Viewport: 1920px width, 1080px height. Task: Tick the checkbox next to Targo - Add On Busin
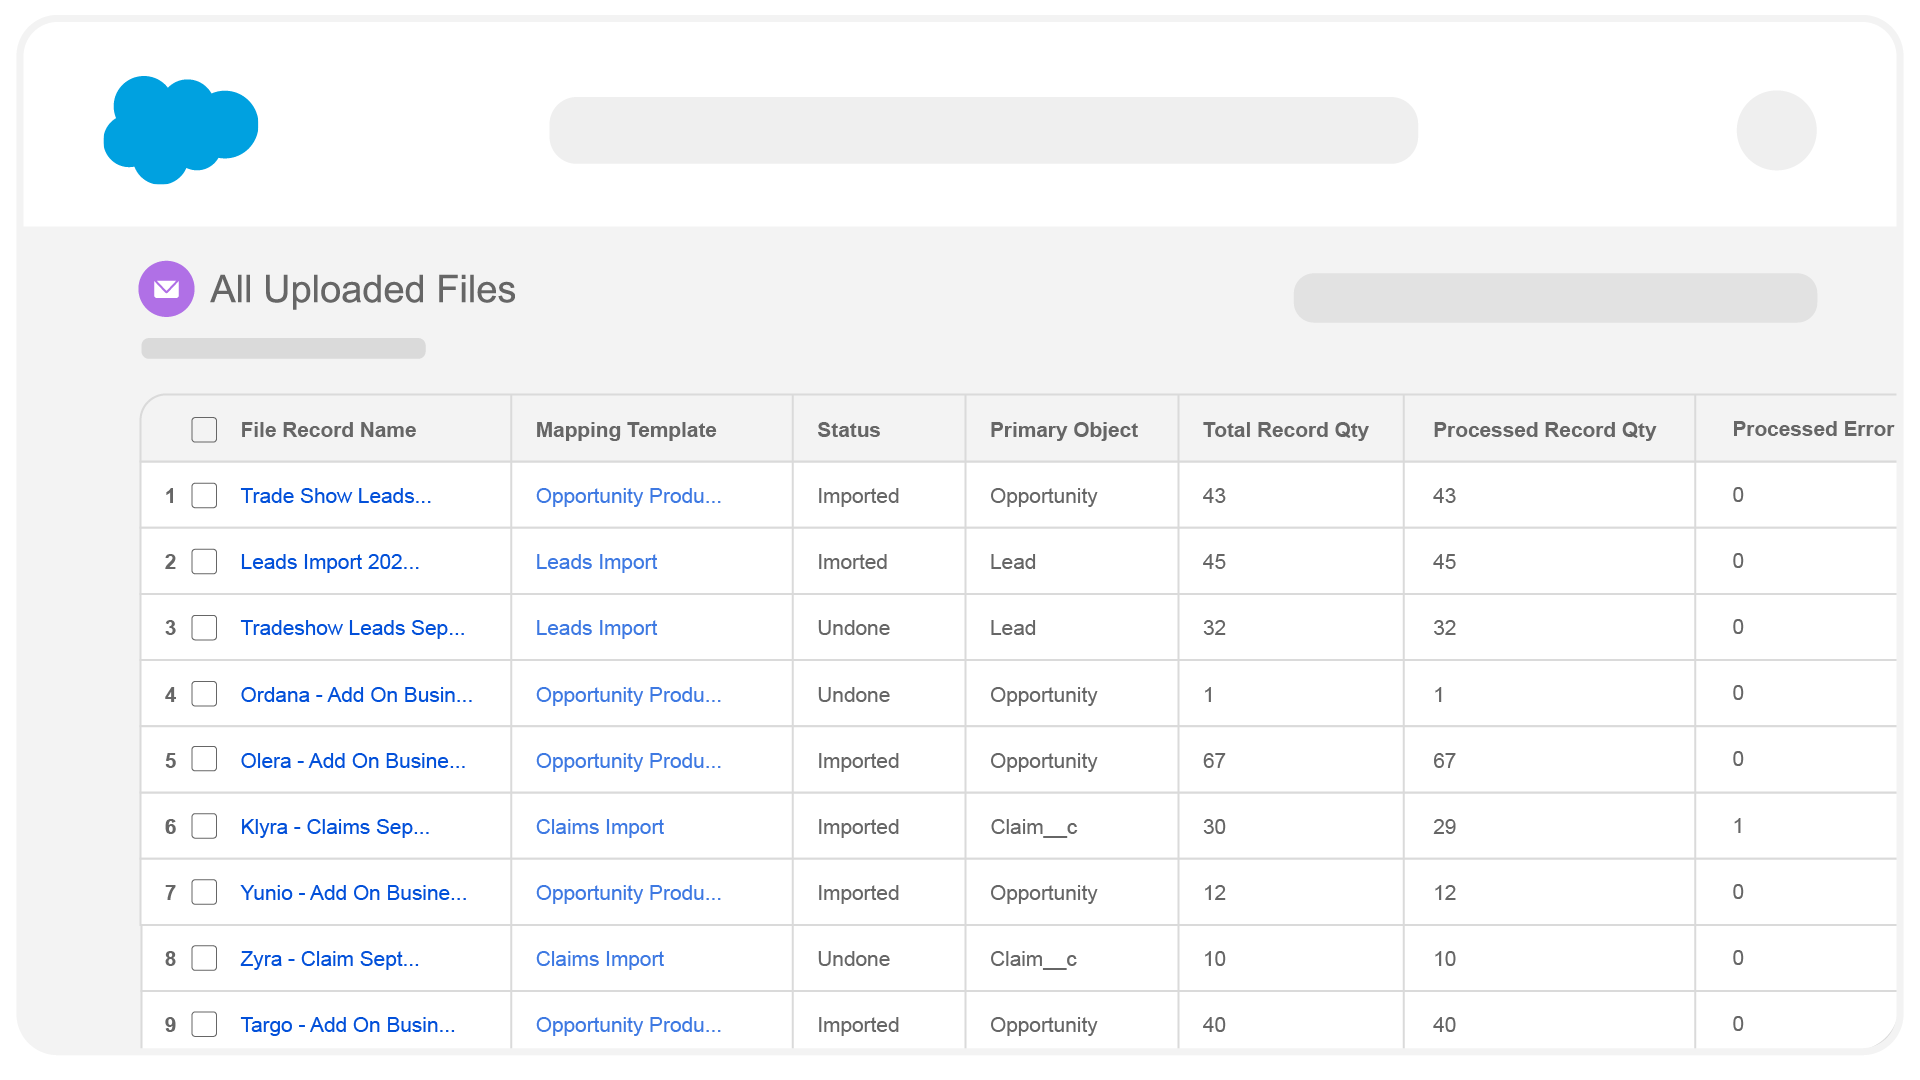pyautogui.click(x=203, y=1024)
